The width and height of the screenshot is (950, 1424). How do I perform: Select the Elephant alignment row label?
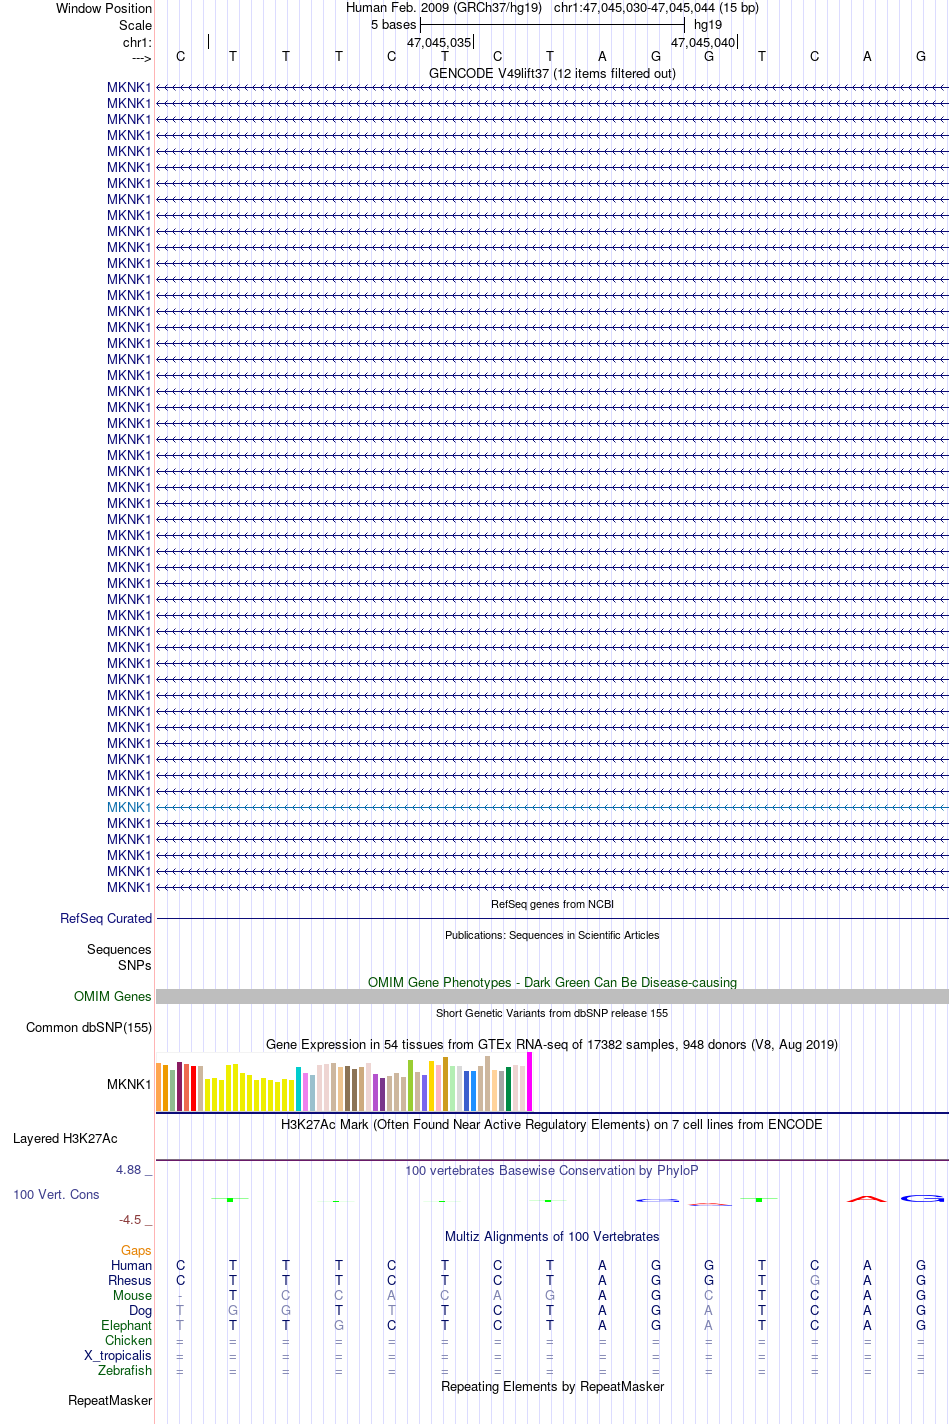click(x=126, y=1325)
